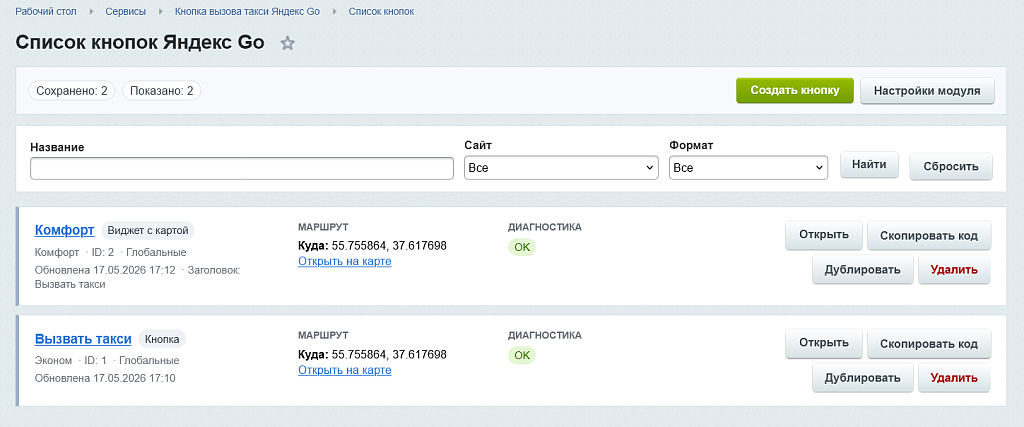Open Вызвать такси route on the map
The height and width of the screenshot is (427, 1024).
click(x=345, y=370)
